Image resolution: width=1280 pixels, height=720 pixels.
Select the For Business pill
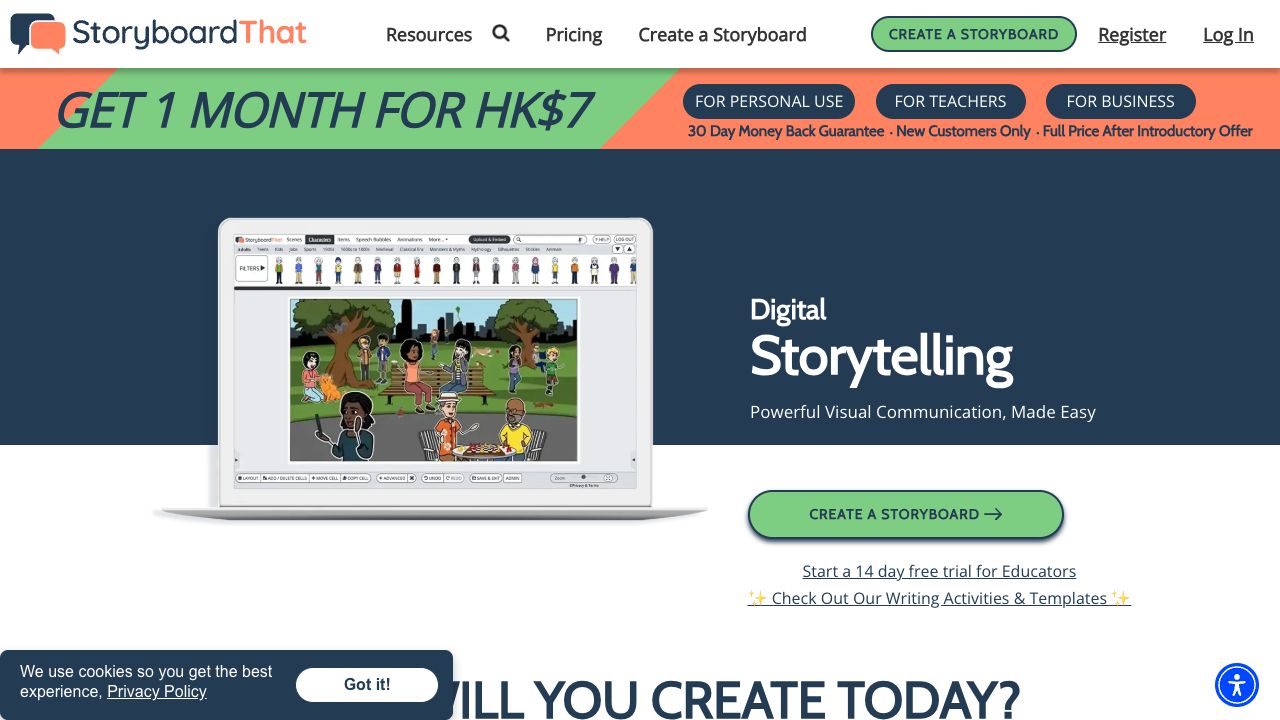(1121, 101)
